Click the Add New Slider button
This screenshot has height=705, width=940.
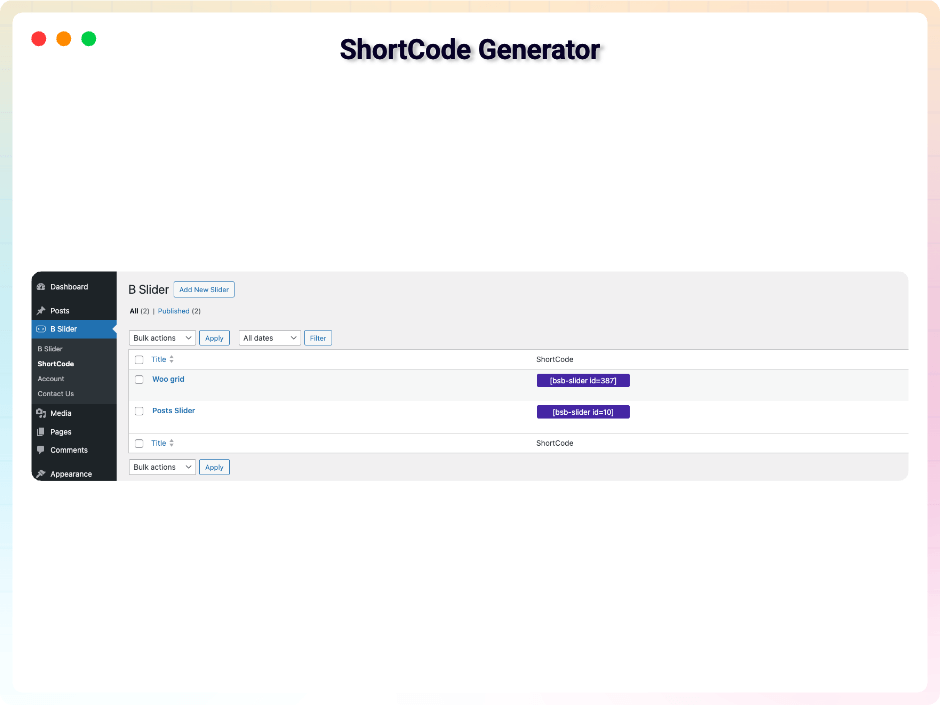click(x=203, y=289)
